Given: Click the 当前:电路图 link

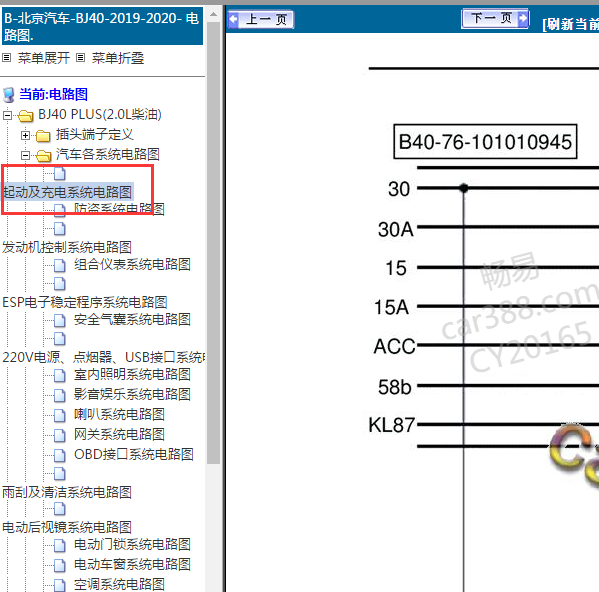Looking at the screenshot, I should coord(53,94).
